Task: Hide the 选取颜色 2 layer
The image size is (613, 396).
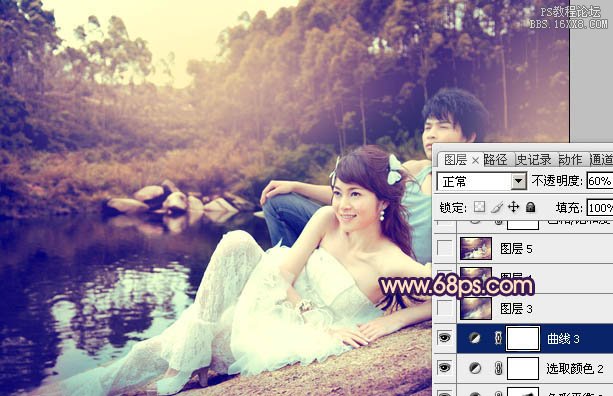Action: [444, 367]
